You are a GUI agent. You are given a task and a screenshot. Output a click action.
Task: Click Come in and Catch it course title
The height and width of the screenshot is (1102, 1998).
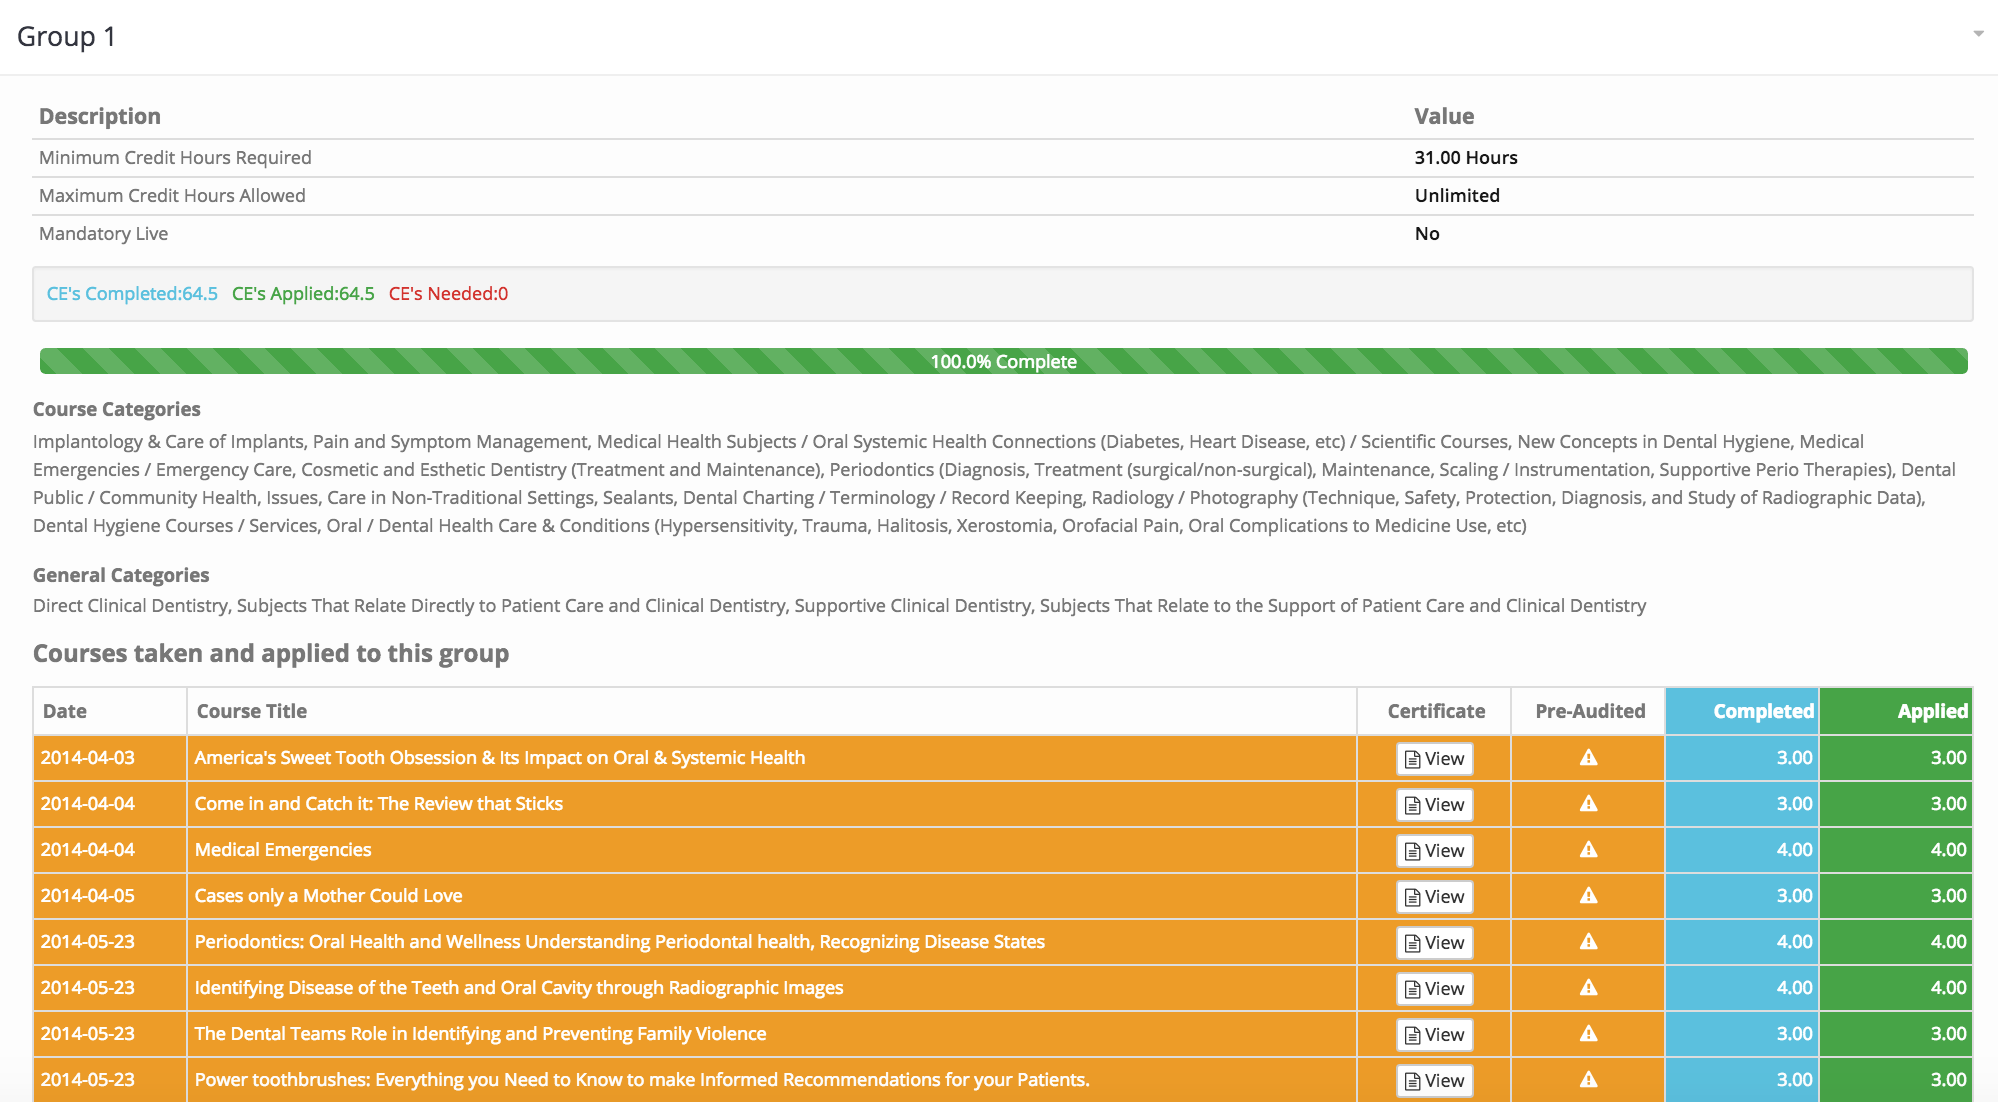tap(379, 804)
